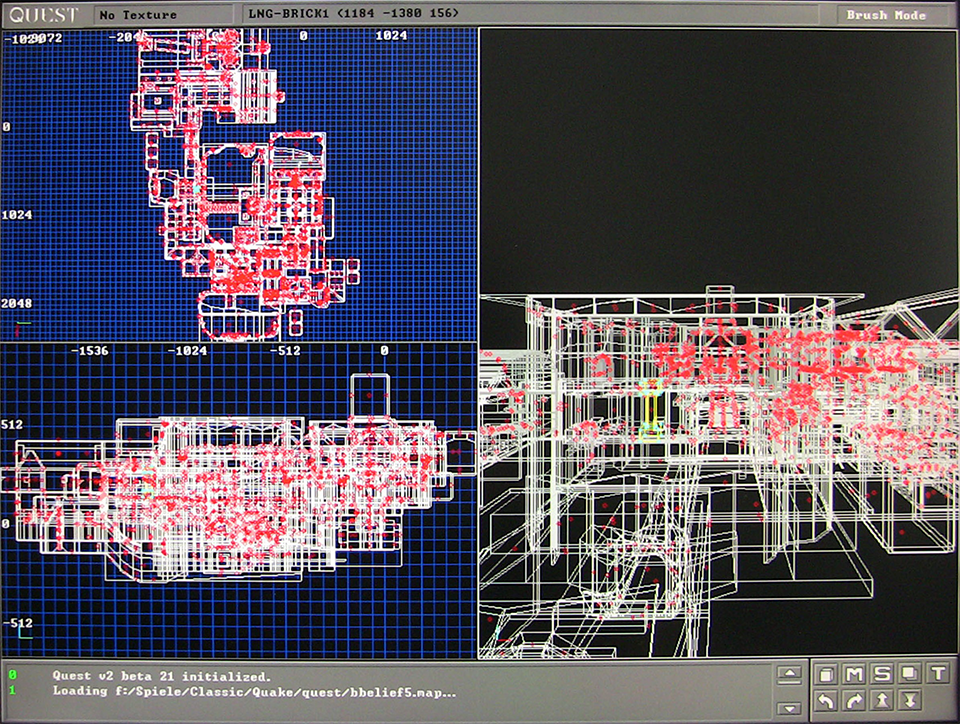Click the green axis marker in top-down view
Screen dimensions: 960x724
coord(23,323)
